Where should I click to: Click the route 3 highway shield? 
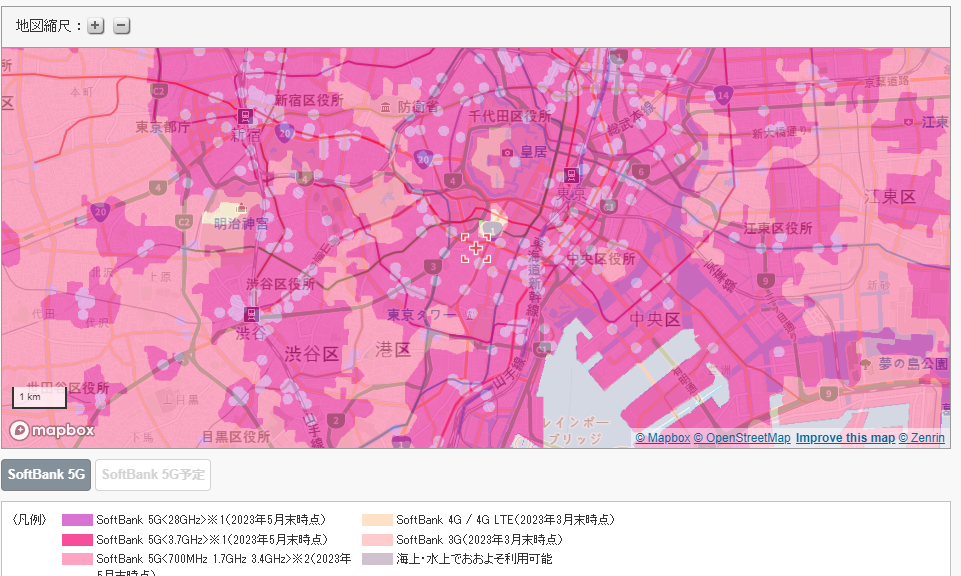coord(433,267)
